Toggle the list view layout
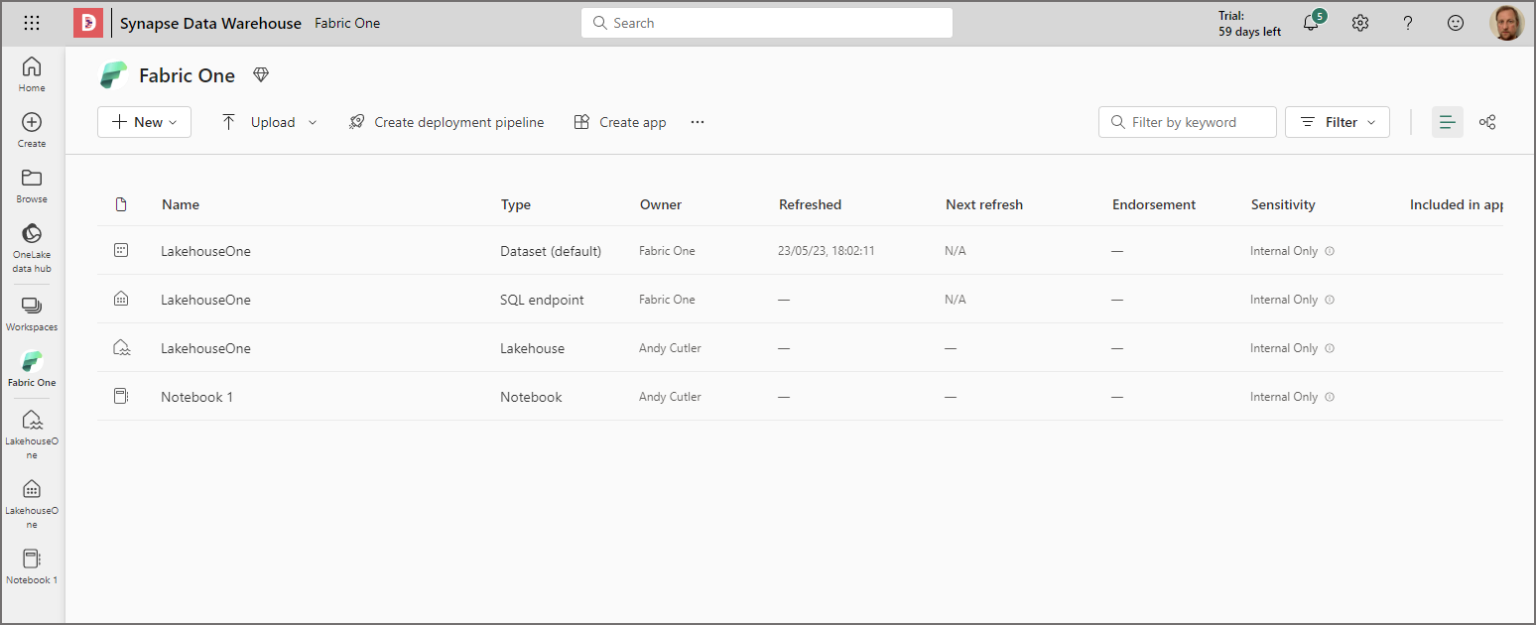This screenshot has height=625, width=1536. (1447, 121)
